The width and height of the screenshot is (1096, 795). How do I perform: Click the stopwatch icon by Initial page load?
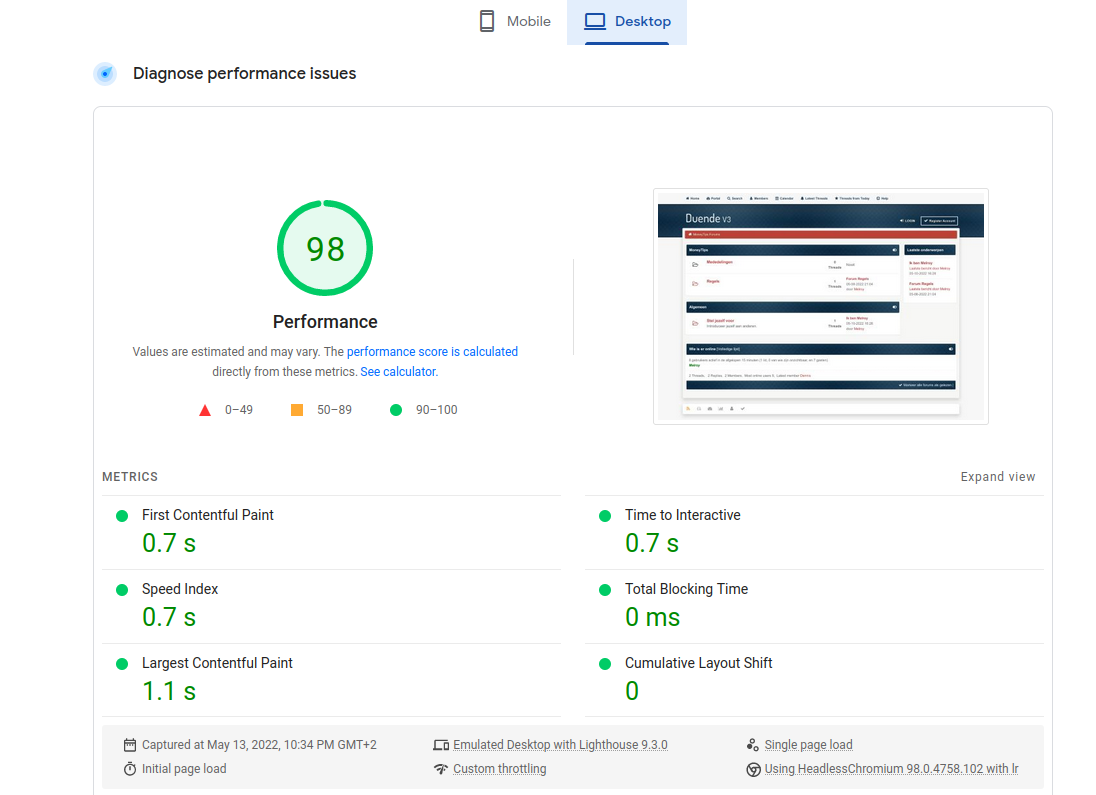[130, 769]
